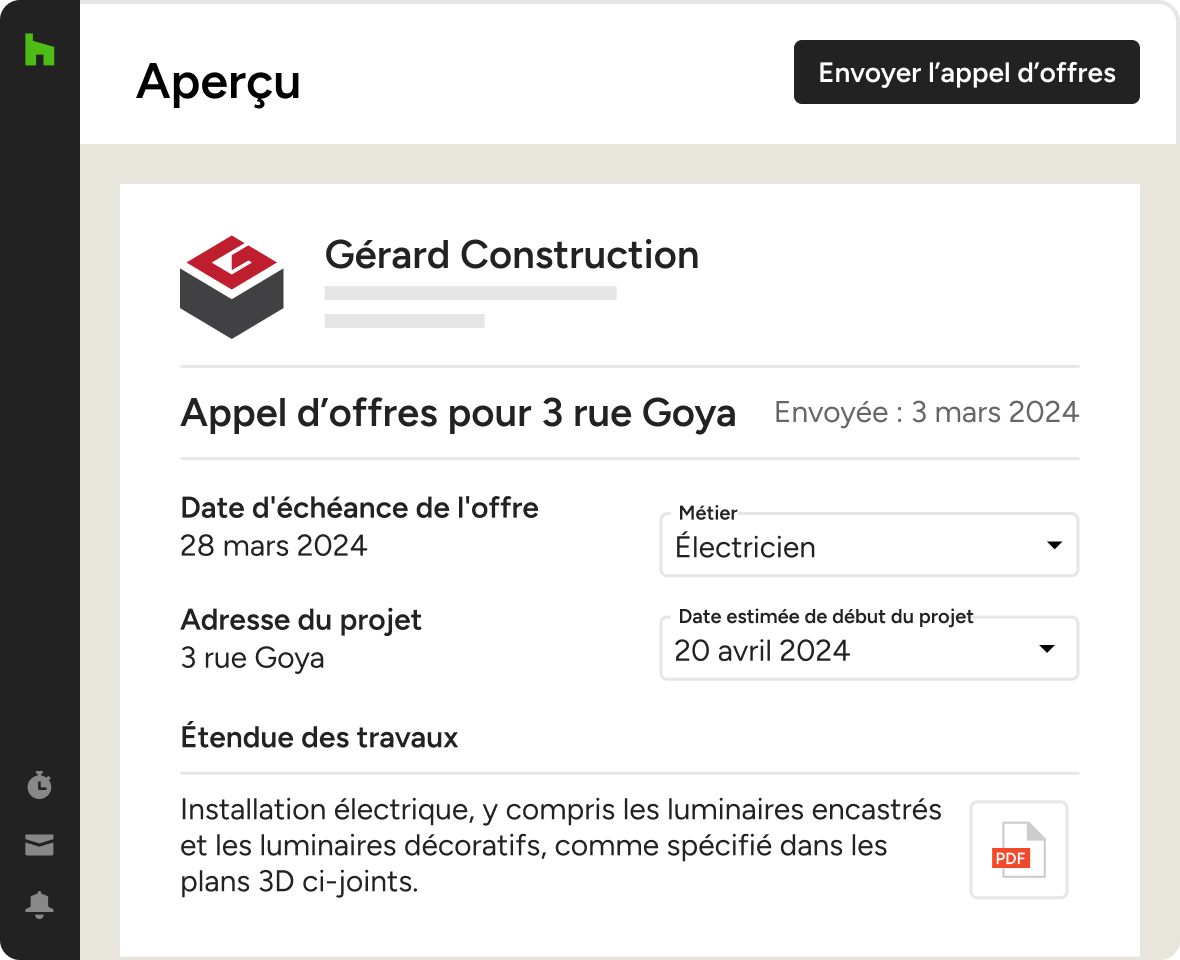This screenshot has height=960, width=1180.
Task: Open the timer icon in the sidebar
Action: [39, 785]
